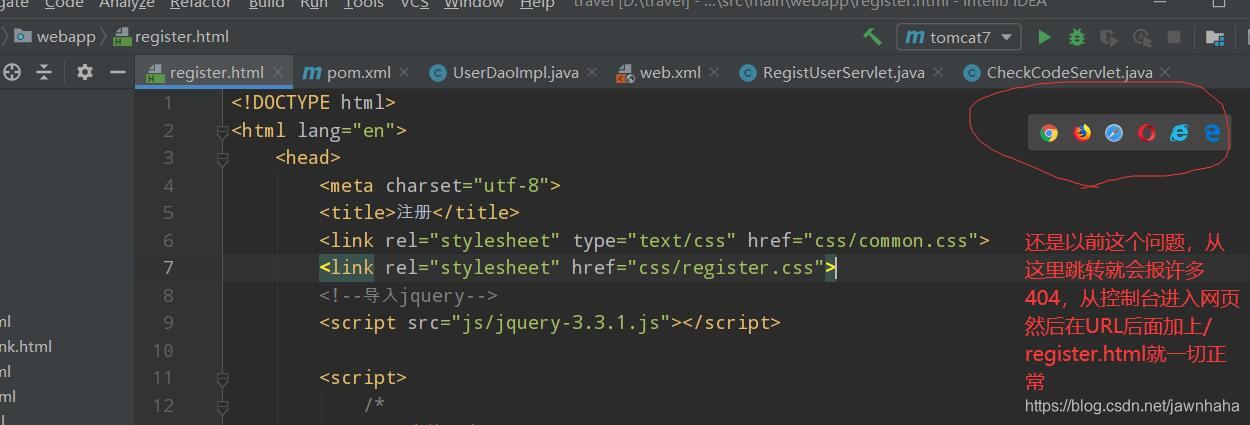This screenshot has width=1250, height=425.
Task: Open the Window menu
Action: (x=474, y=5)
